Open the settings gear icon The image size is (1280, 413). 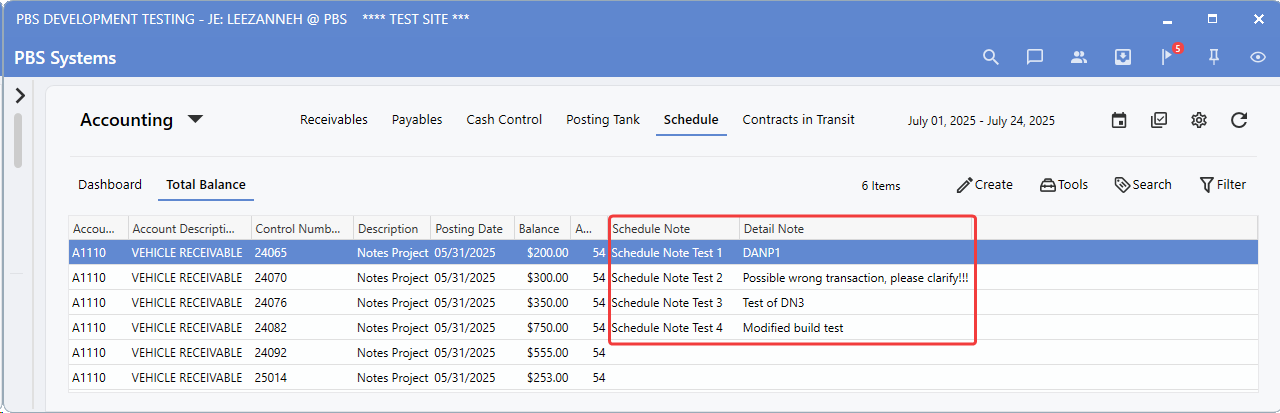tap(1199, 120)
